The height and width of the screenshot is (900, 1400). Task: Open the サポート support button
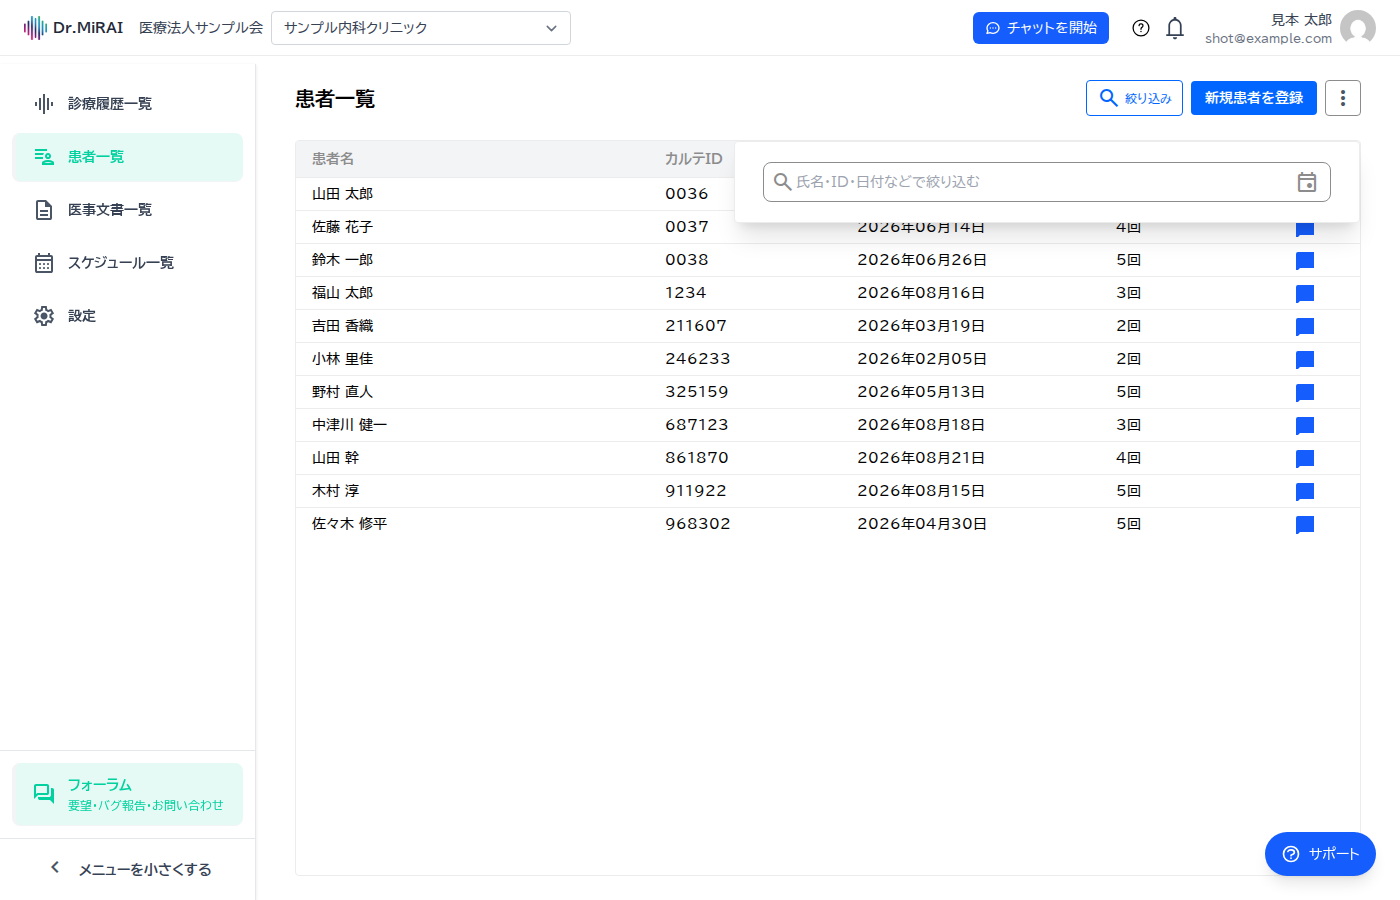click(x=1320, y=854)
